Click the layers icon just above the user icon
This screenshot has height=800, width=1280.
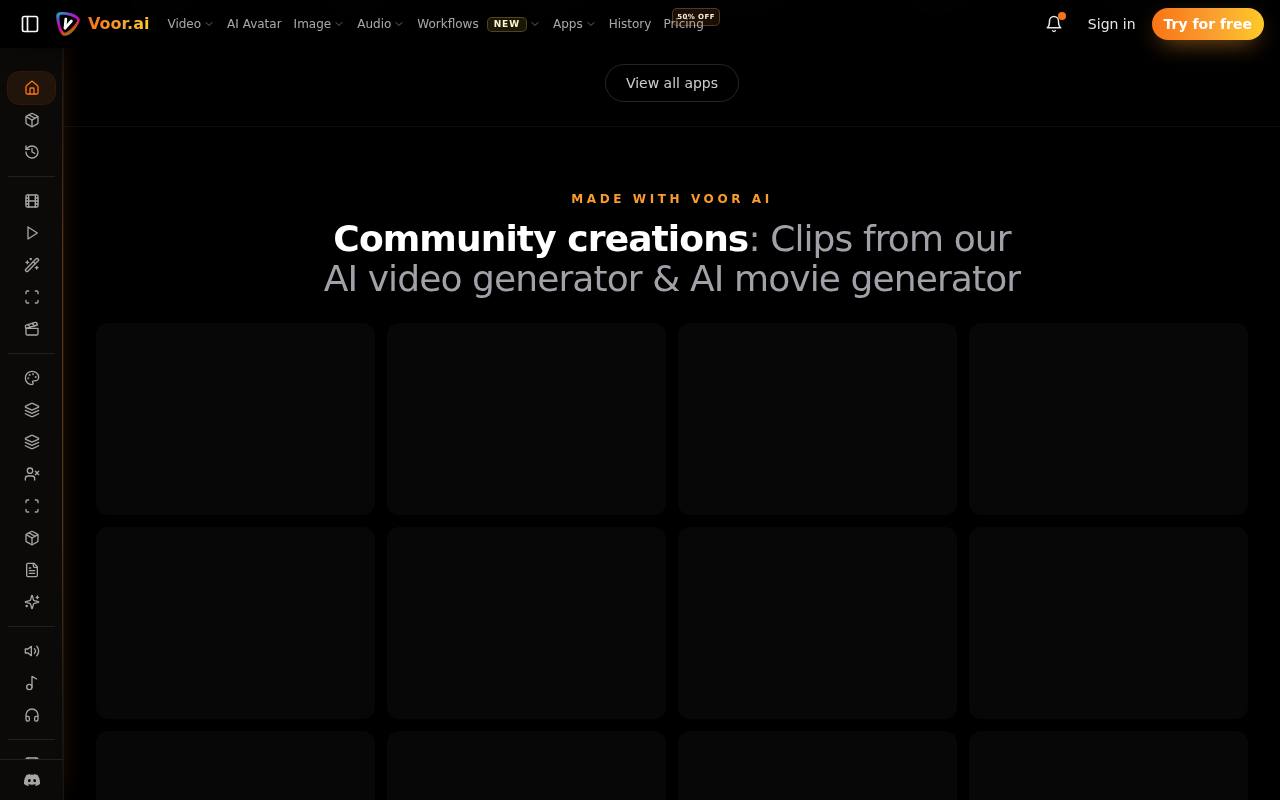(32, 442)
